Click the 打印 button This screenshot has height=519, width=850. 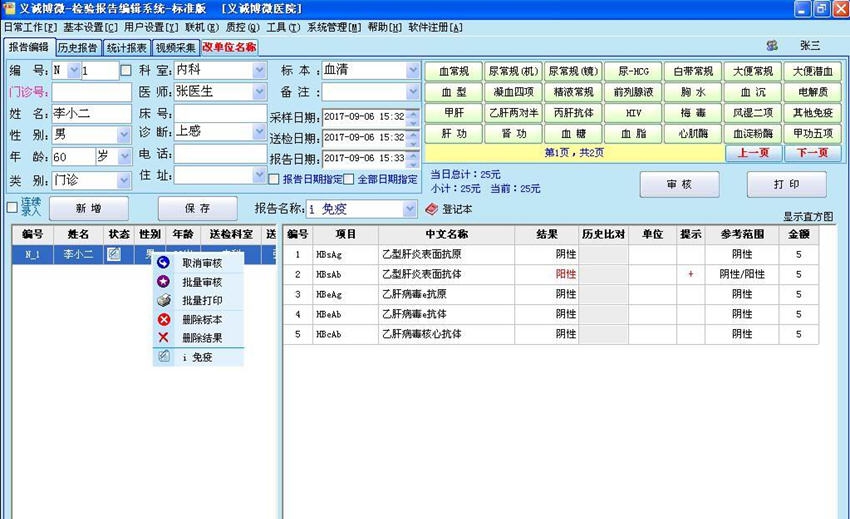point(787,184)
